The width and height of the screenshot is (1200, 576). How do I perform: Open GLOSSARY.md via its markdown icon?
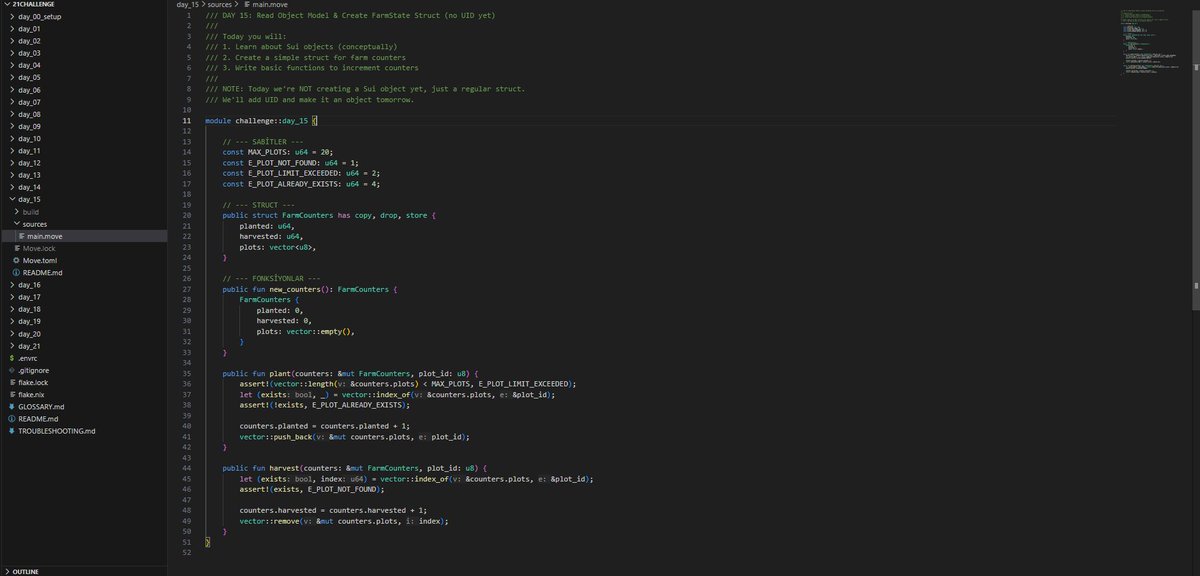point(11,407)
